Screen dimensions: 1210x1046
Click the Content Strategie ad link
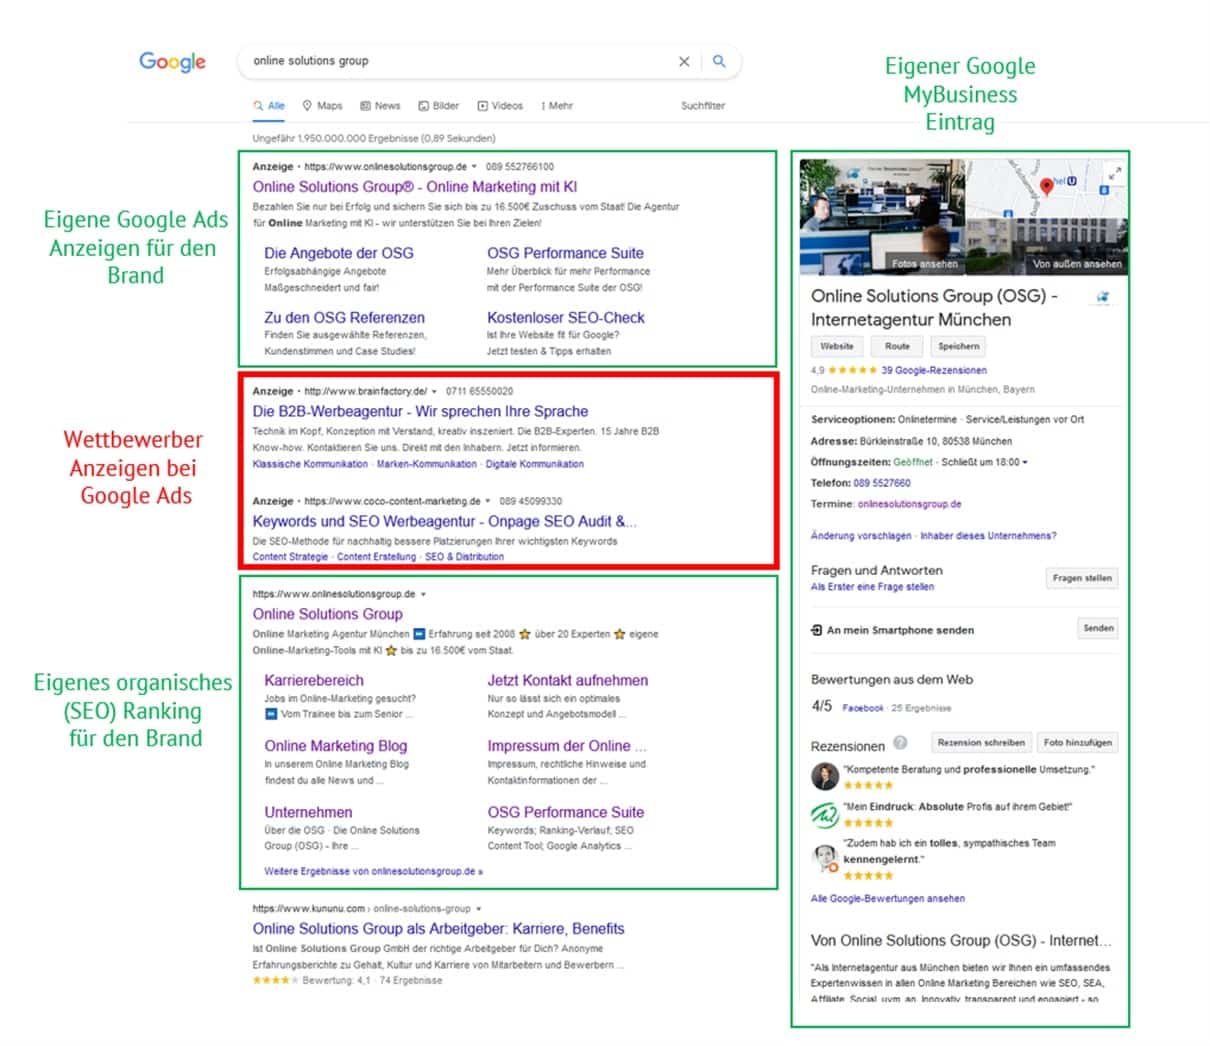click(290, 556)
